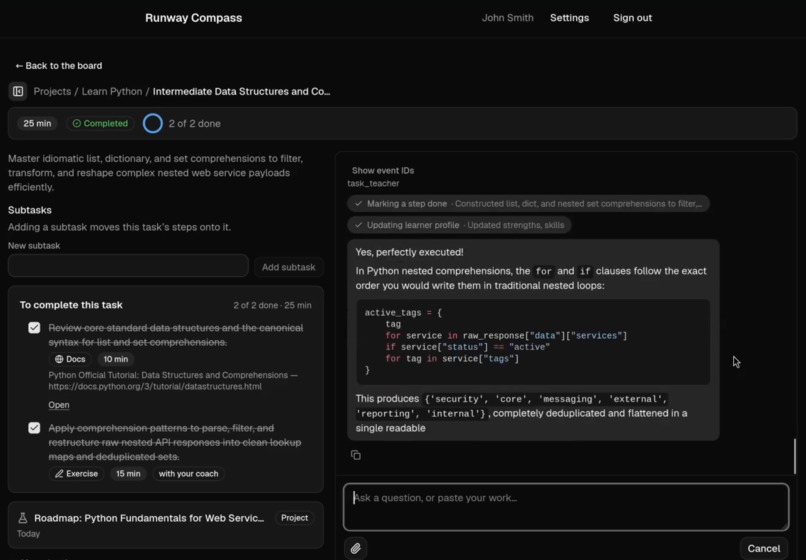
Task: Toggle Show event IDs
Action: pyautogui.click(x=382, y=170)
